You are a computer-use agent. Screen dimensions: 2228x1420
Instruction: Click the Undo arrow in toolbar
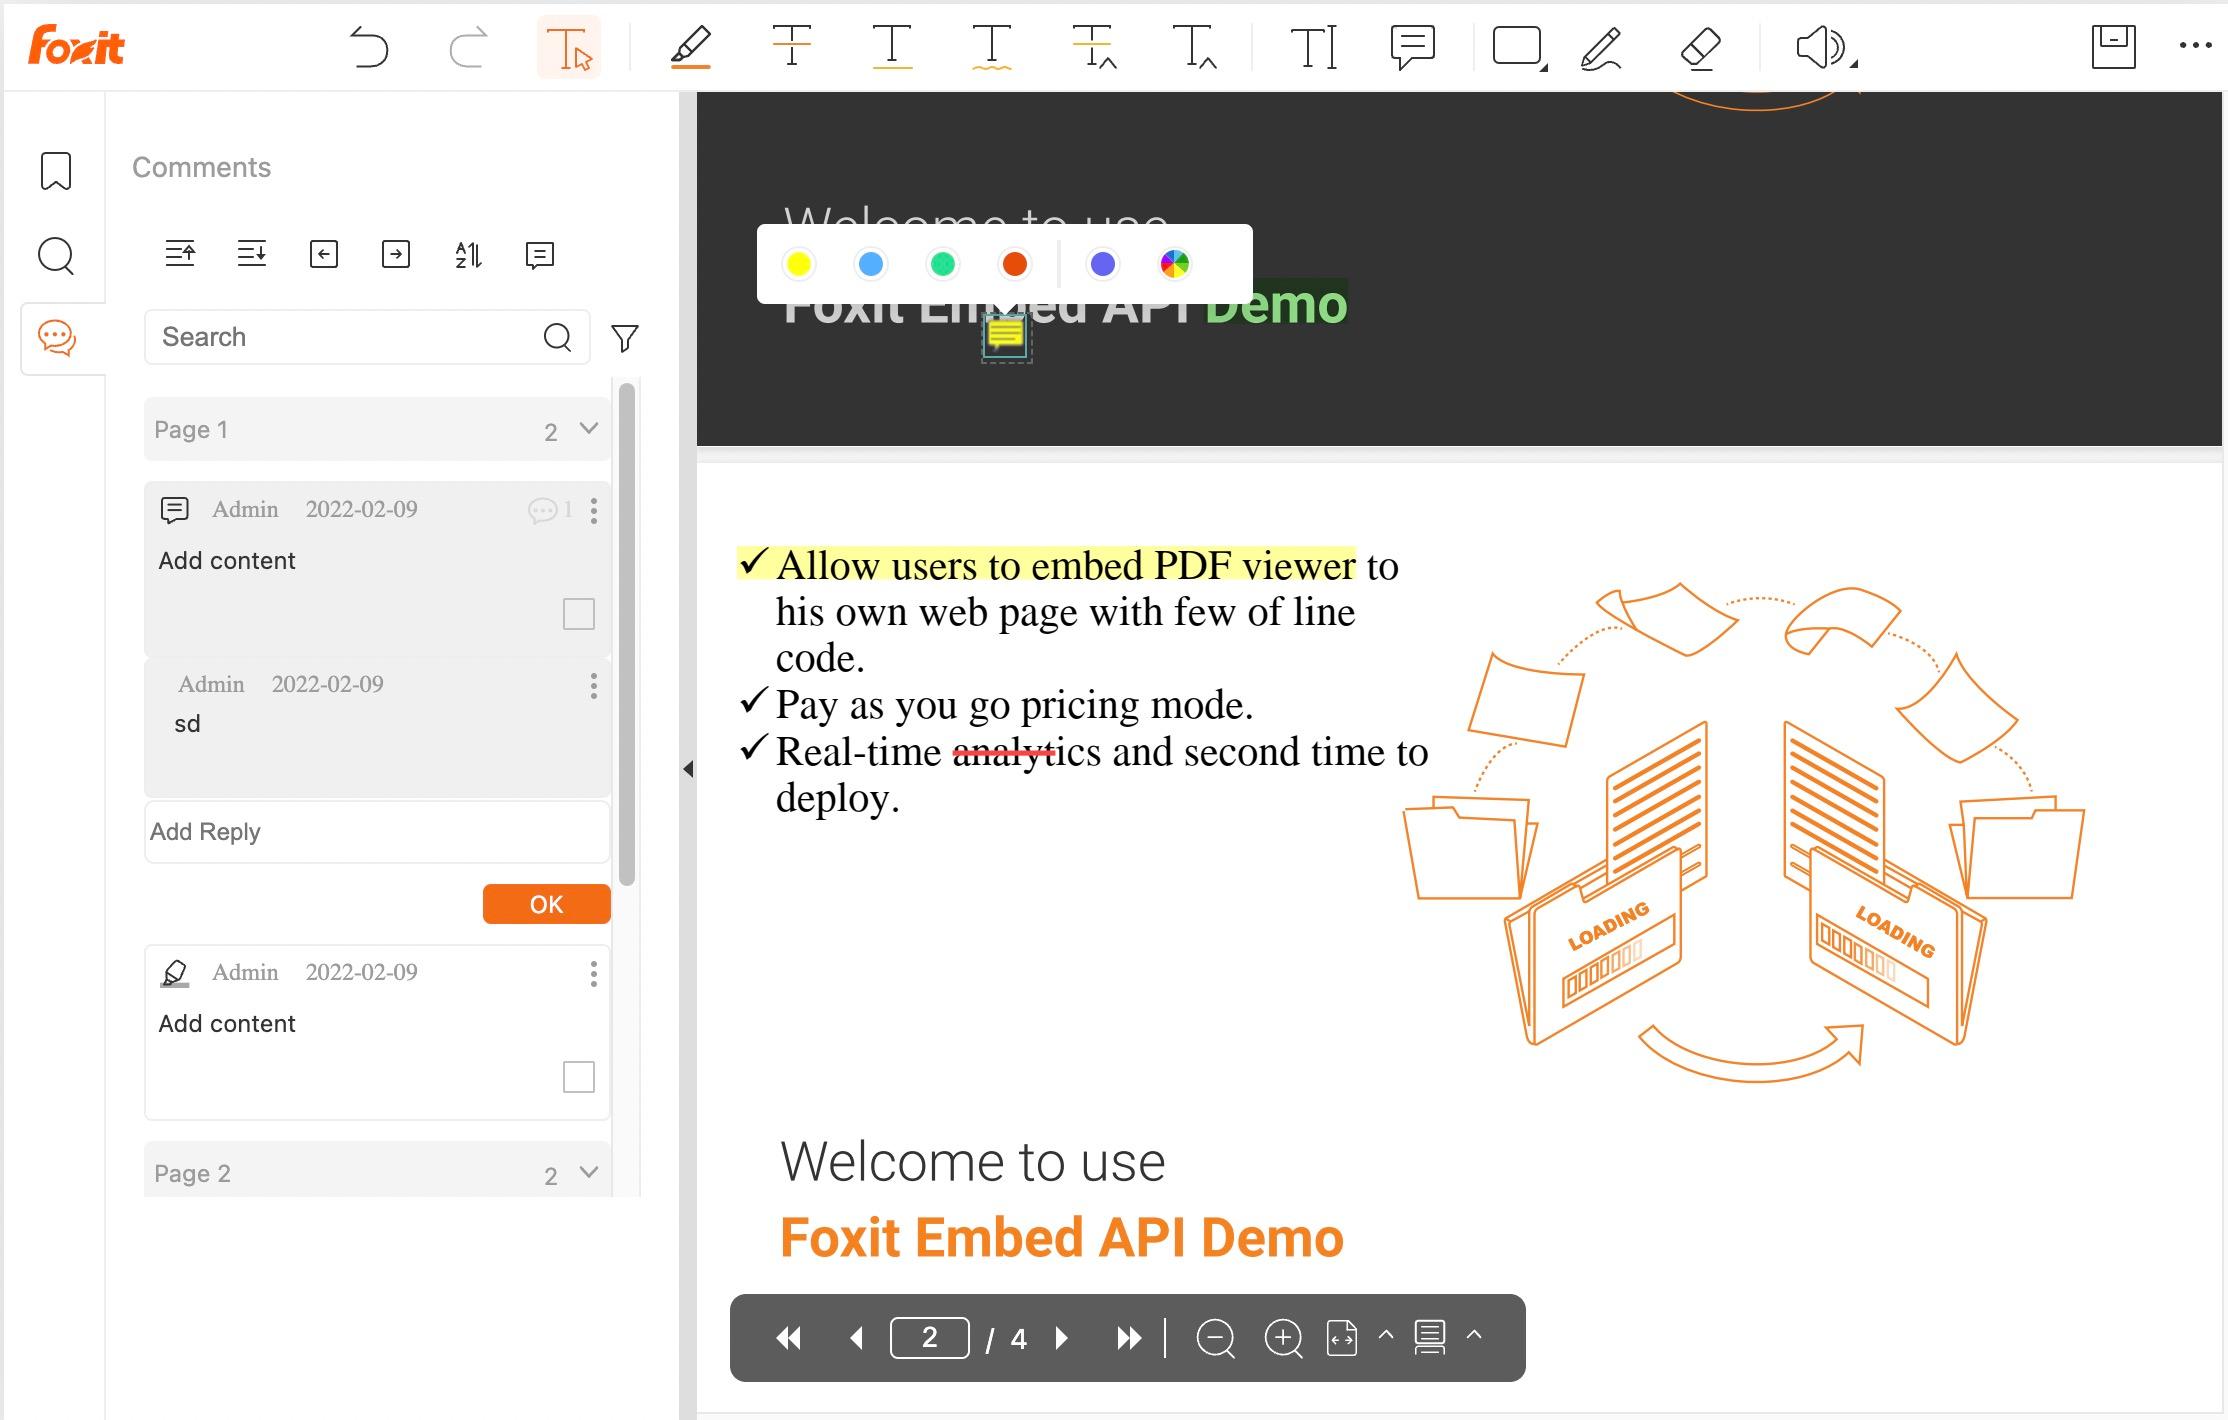369,47
